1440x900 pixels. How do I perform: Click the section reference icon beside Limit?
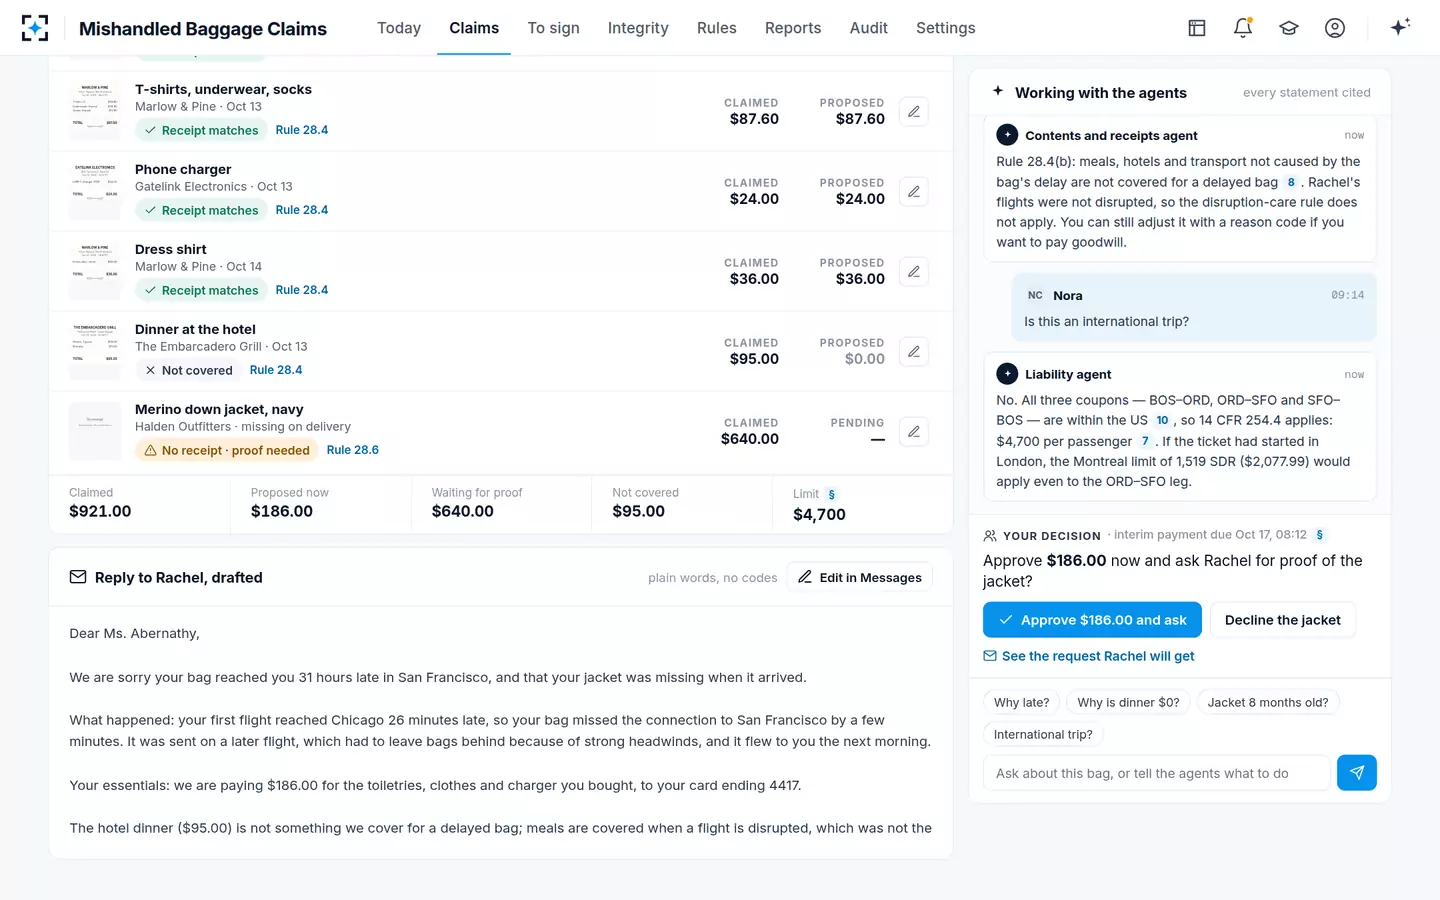tap(832, 494)
